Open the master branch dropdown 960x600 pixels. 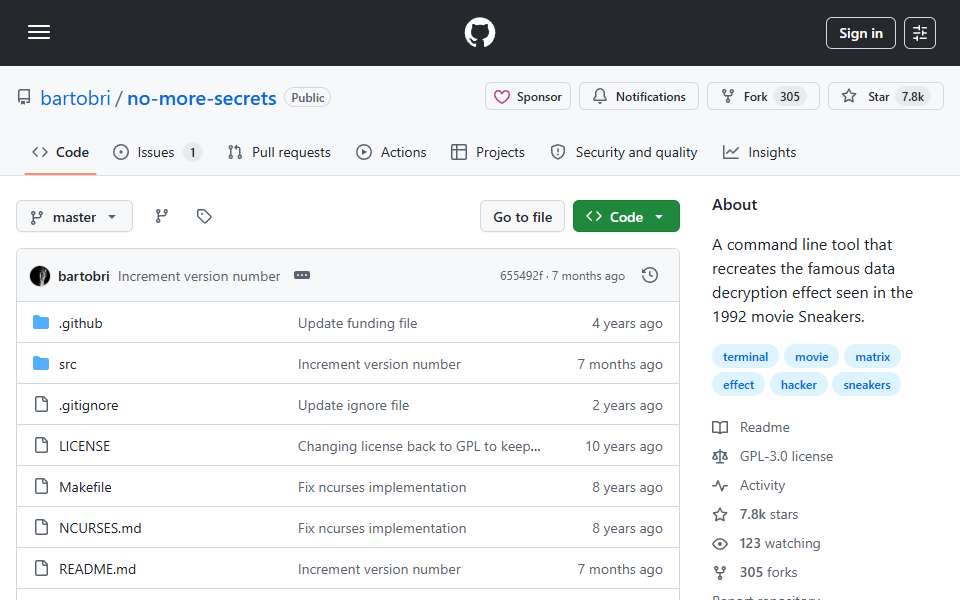pyautogui.click(x=74, y=217)
